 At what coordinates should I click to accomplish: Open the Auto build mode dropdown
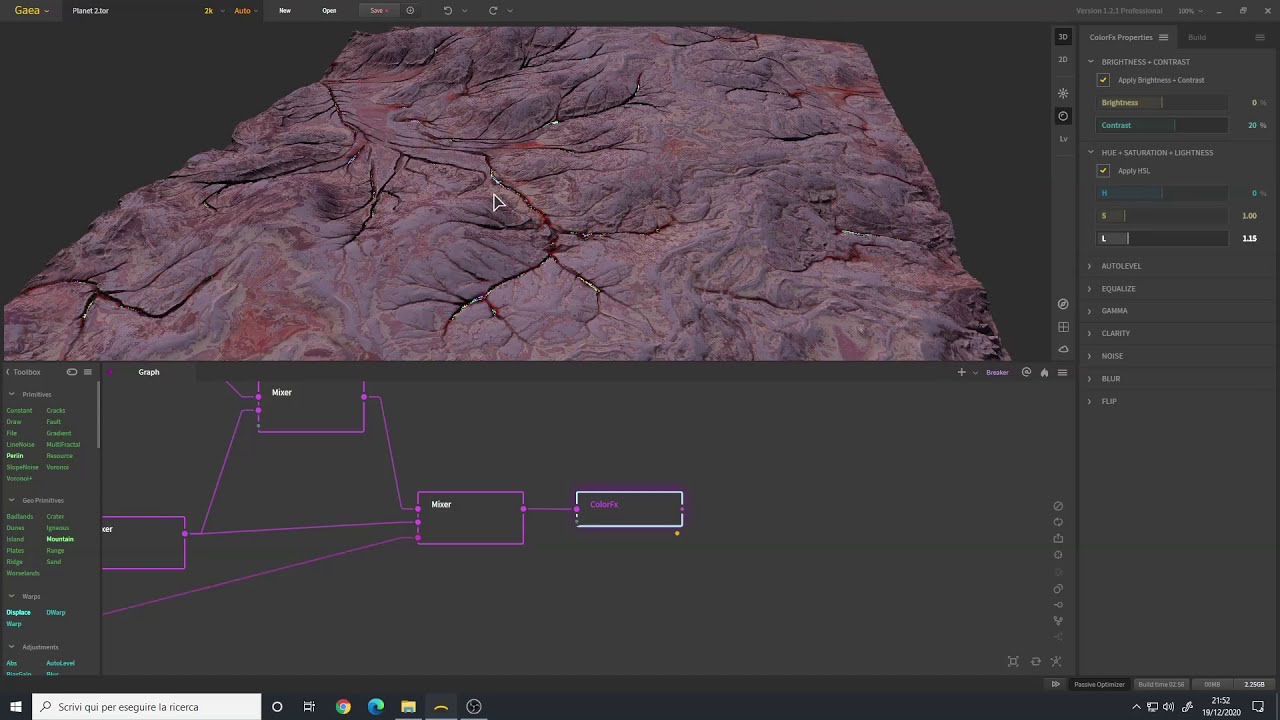click(245, 10)
